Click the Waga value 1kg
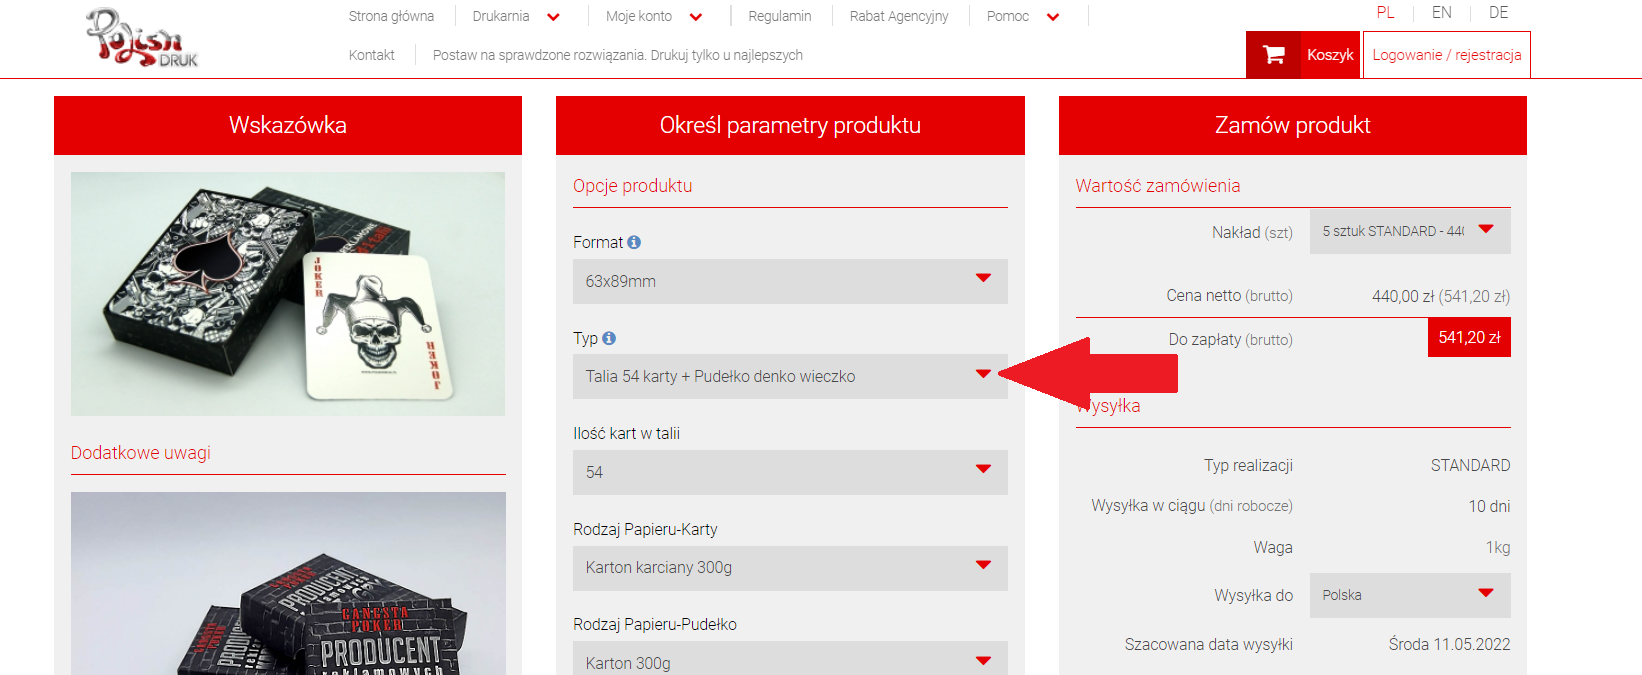The image size is (1642, 675). 1498,547
